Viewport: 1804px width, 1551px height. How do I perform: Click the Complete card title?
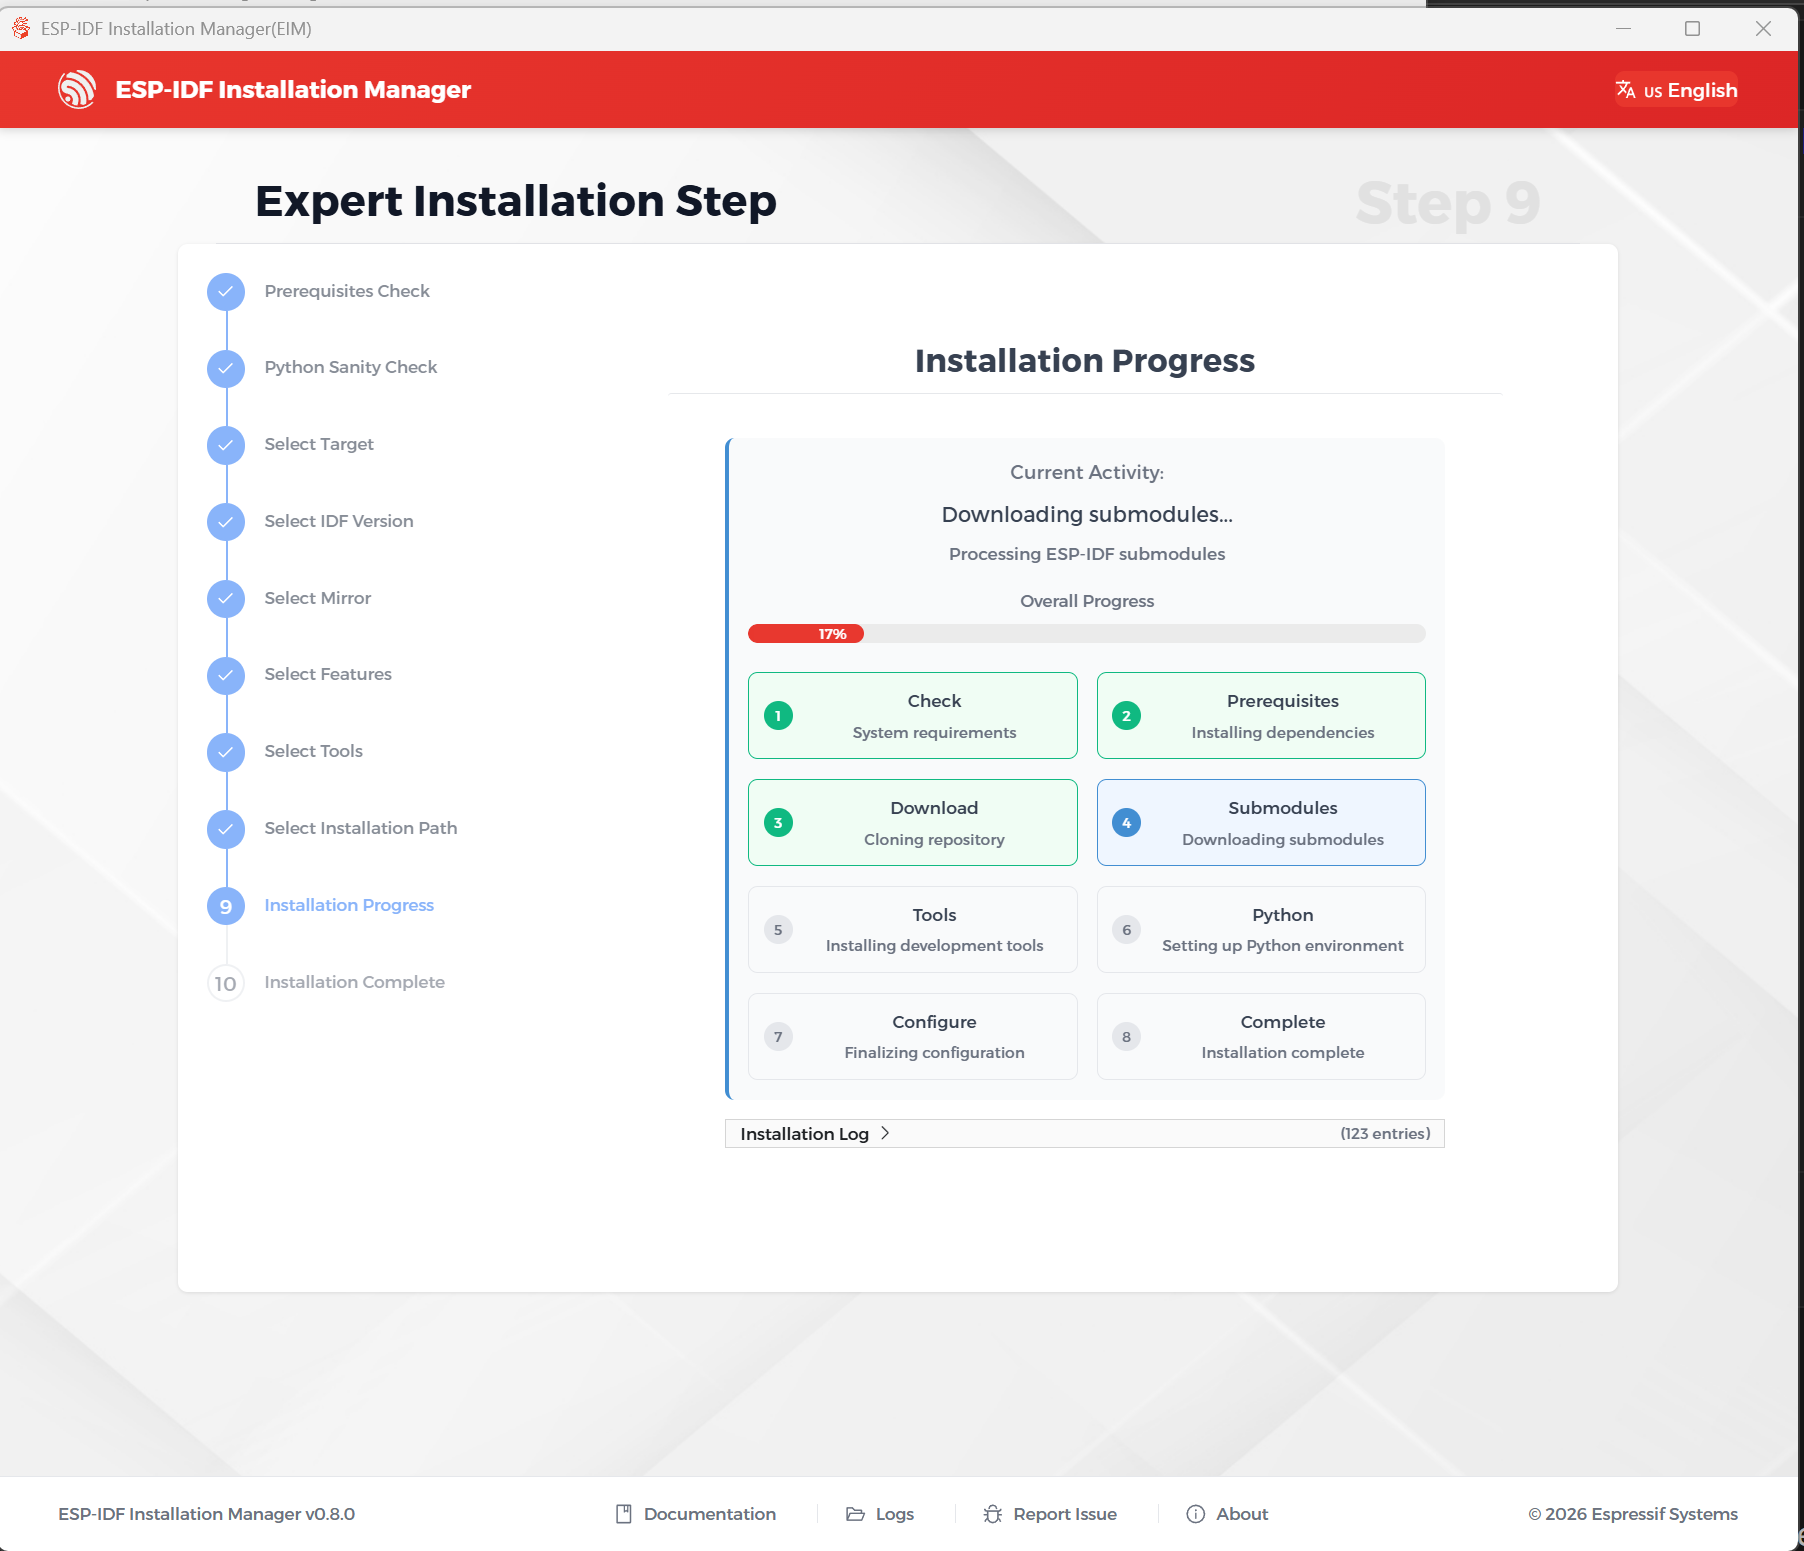(x=1283, y=1022)
